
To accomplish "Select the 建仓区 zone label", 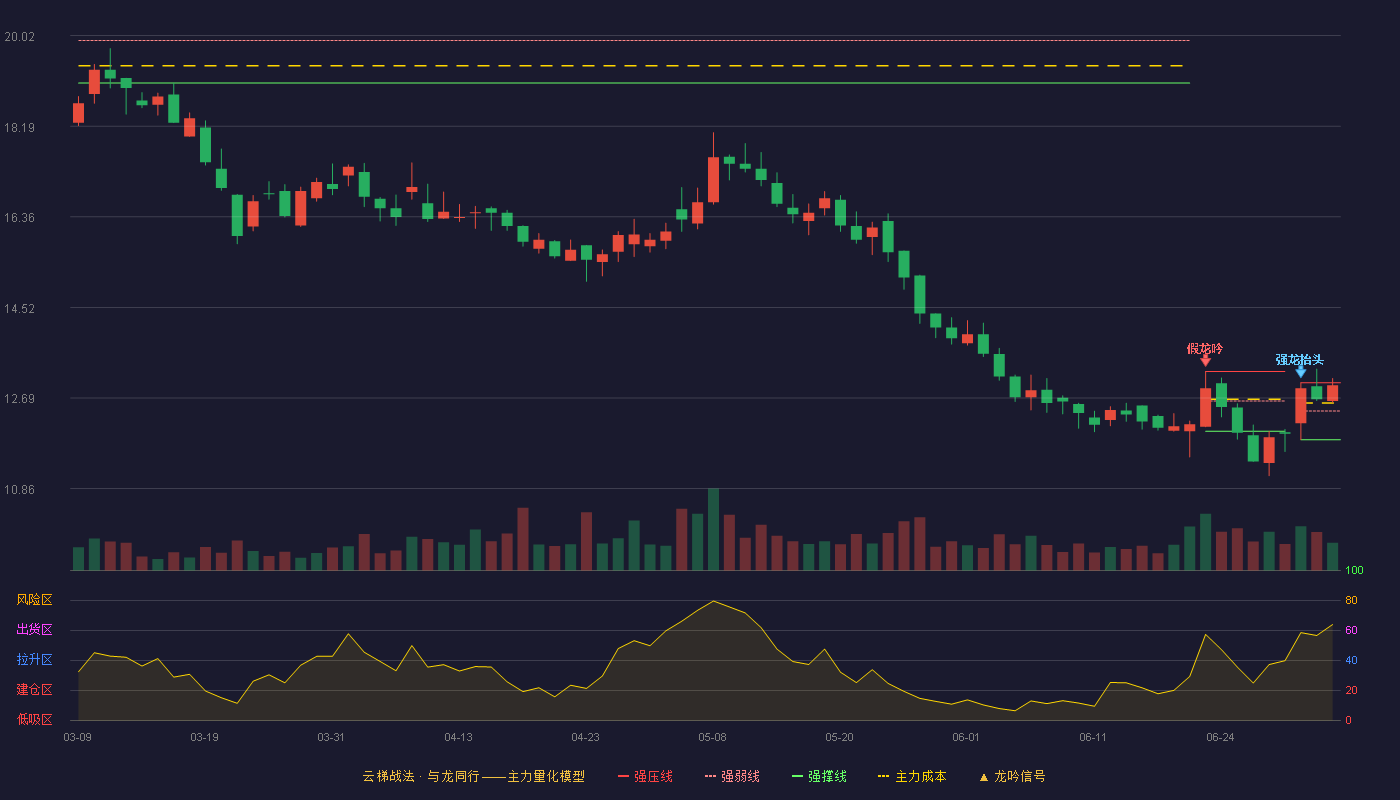I will [x=34, y=690].
